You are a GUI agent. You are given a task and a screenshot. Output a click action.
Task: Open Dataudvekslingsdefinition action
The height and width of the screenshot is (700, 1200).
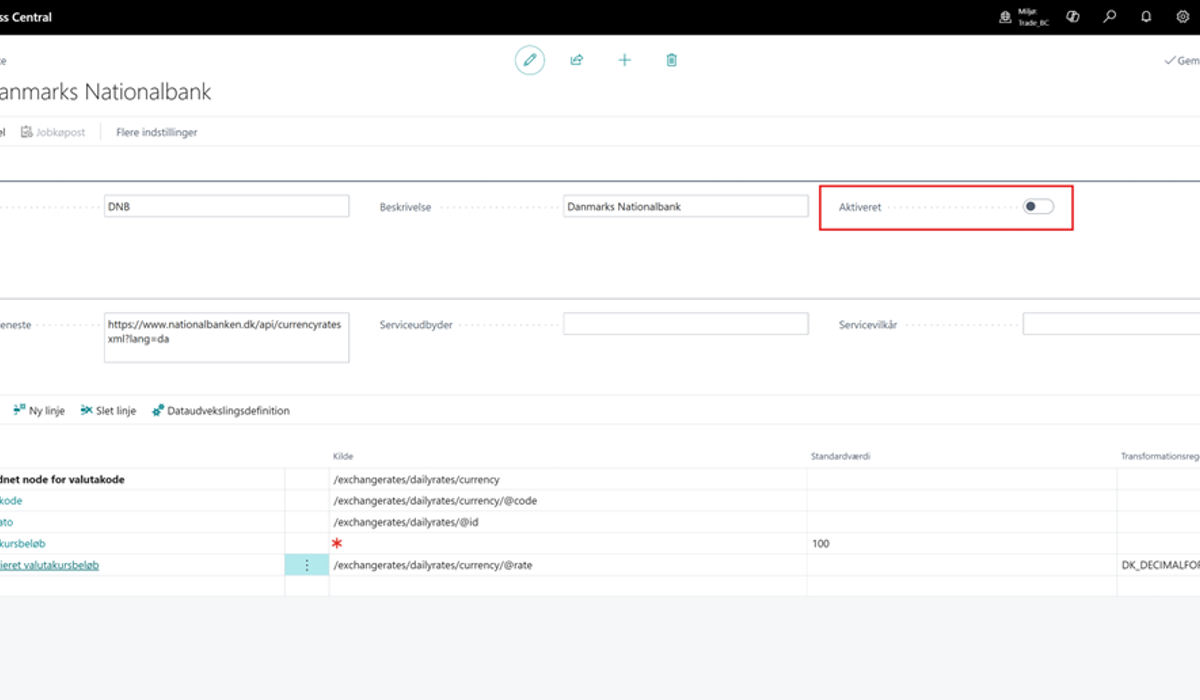(x=229, y=410)
